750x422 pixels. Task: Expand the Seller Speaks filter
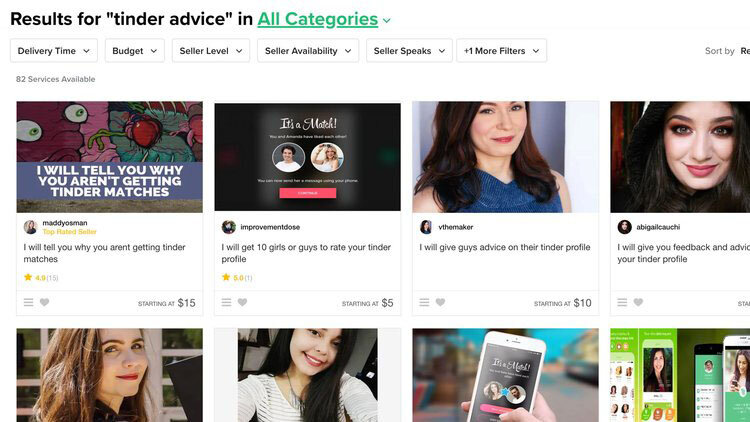tap(409, 51)
